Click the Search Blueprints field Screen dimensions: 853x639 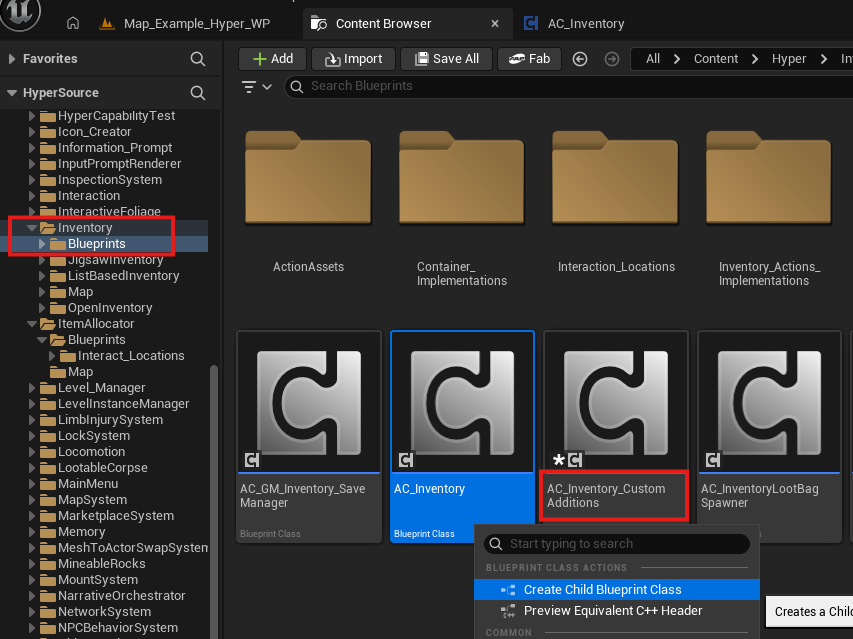pos(568,86)
